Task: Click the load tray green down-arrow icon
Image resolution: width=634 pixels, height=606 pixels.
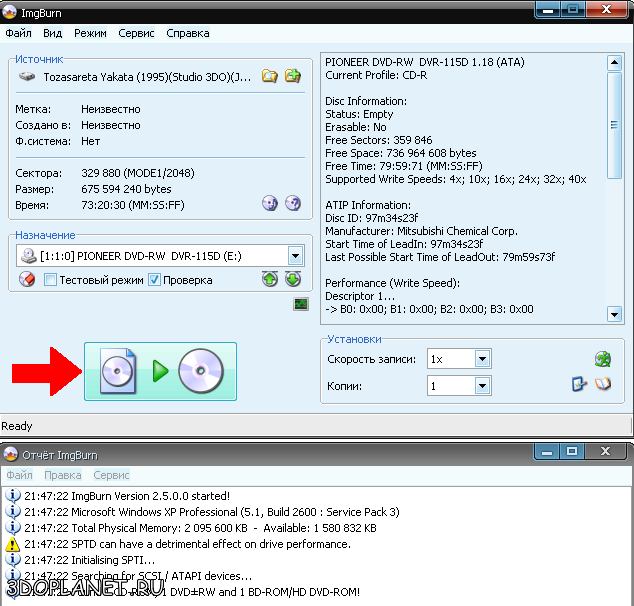Action: (292, 280)
